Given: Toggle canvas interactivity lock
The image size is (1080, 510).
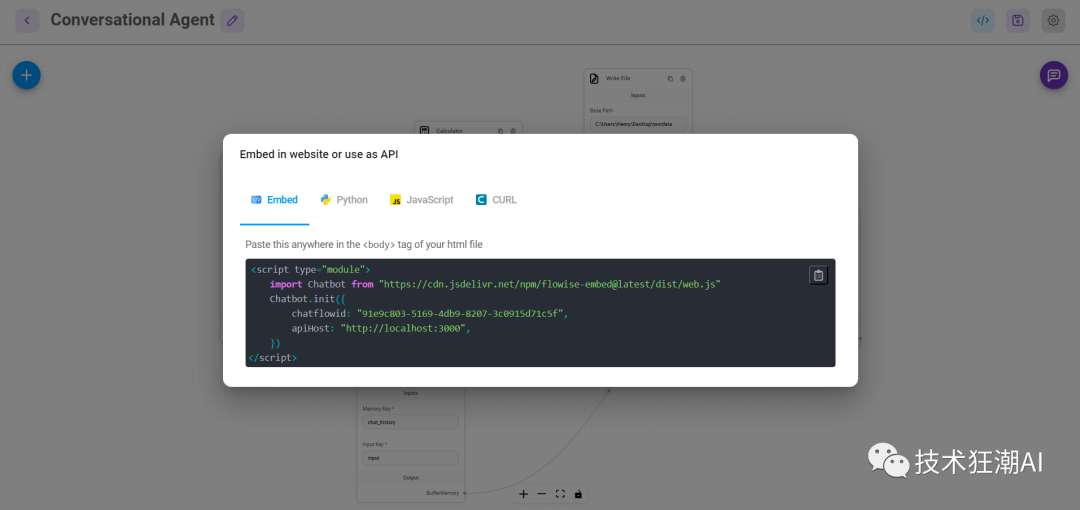Looking at the screenshot, I should click(x=579, y=494).
